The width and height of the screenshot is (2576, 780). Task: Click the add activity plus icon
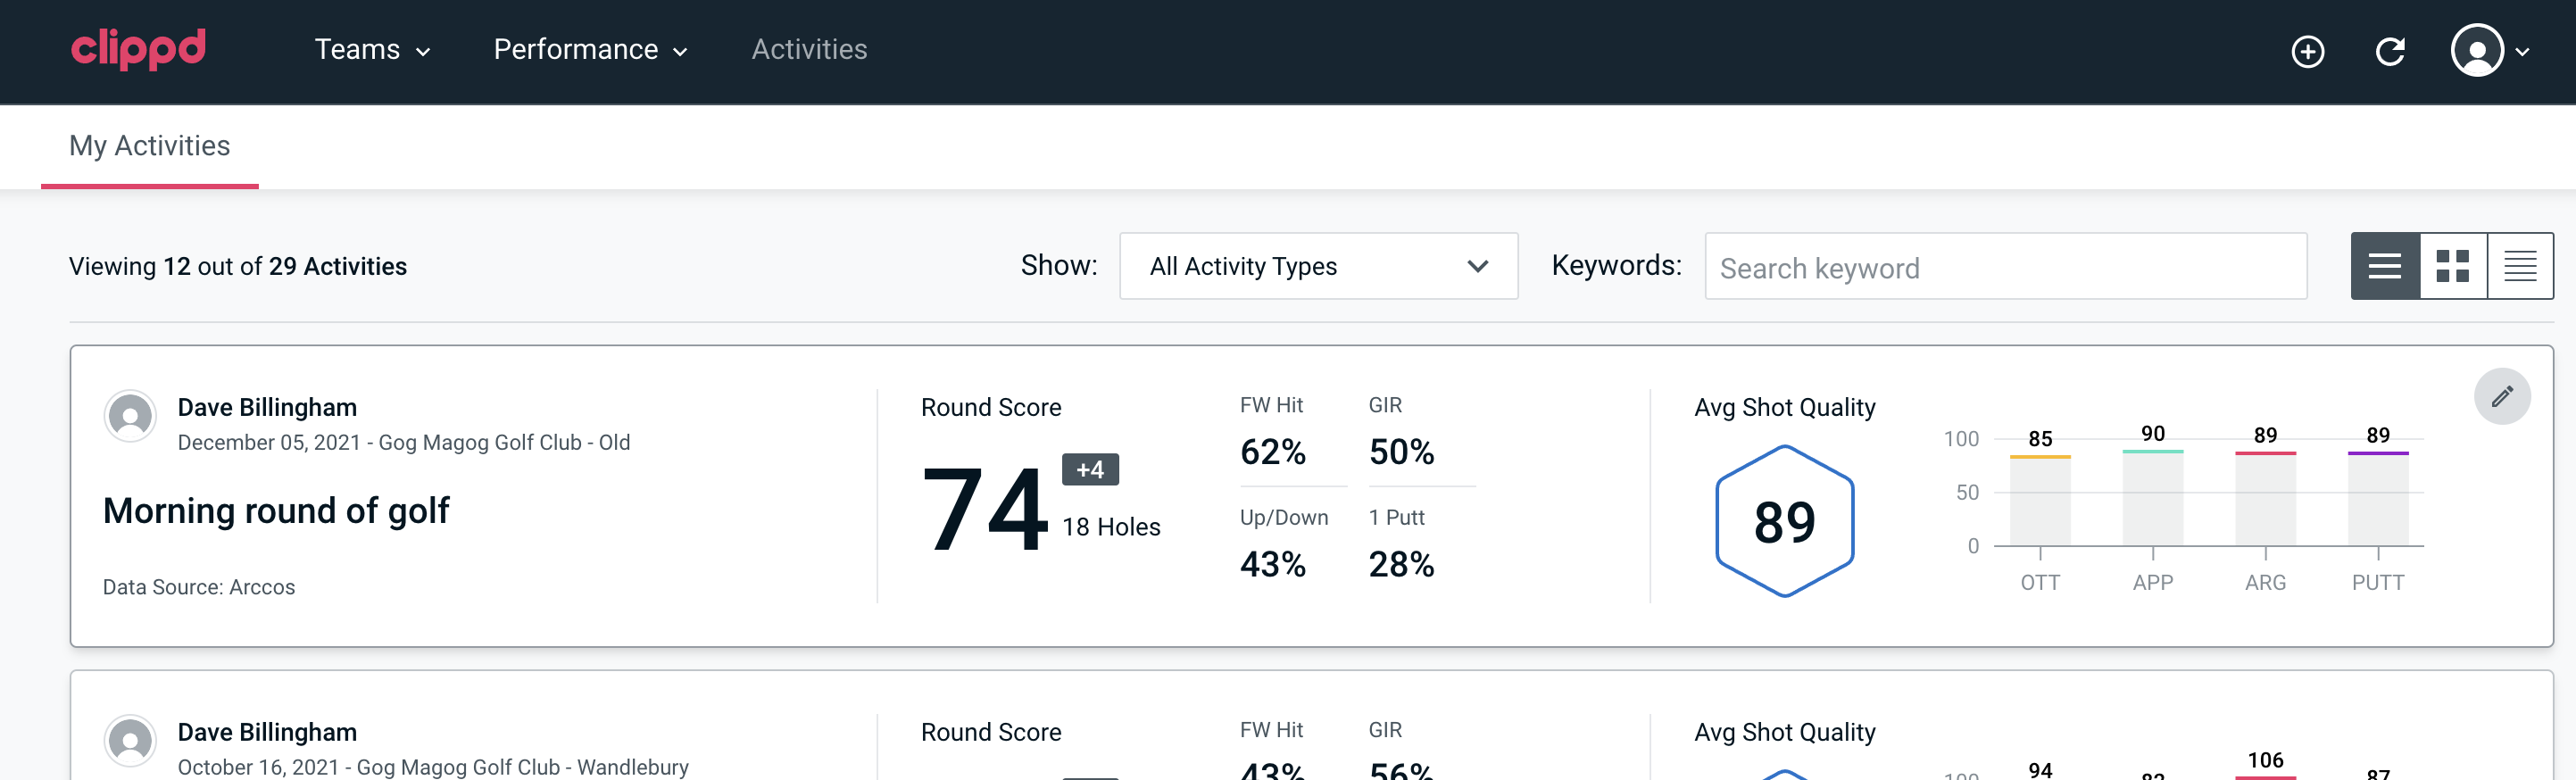click(x=2307, y=51)
